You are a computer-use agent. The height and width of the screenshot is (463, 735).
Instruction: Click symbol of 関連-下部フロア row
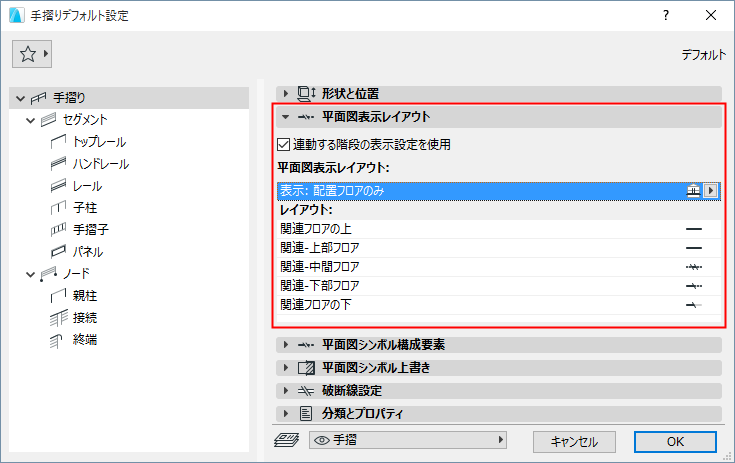pyautogui.click(x=694, y=286)
